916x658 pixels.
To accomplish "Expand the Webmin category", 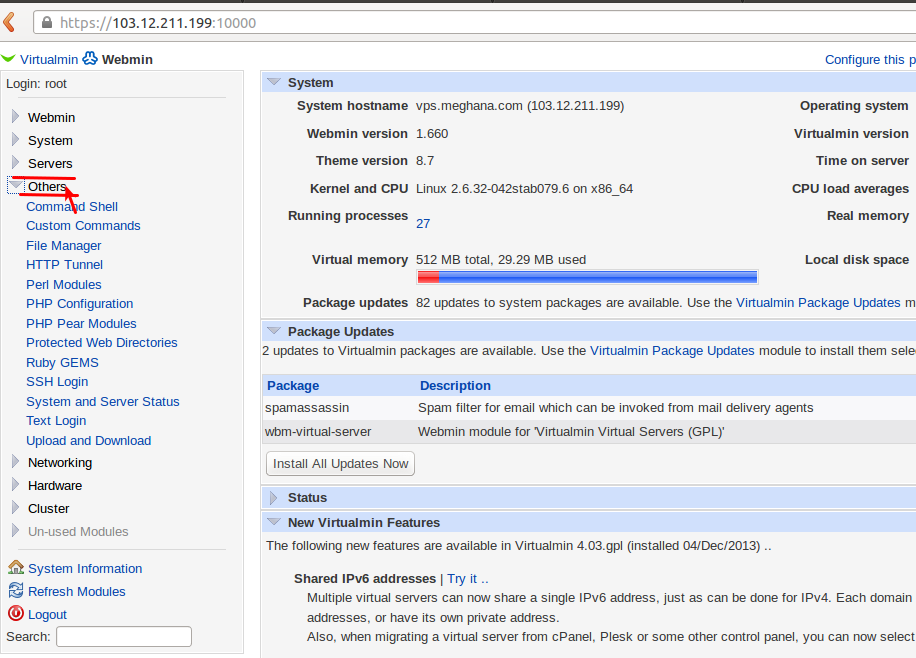I will [x=16, y=117].
